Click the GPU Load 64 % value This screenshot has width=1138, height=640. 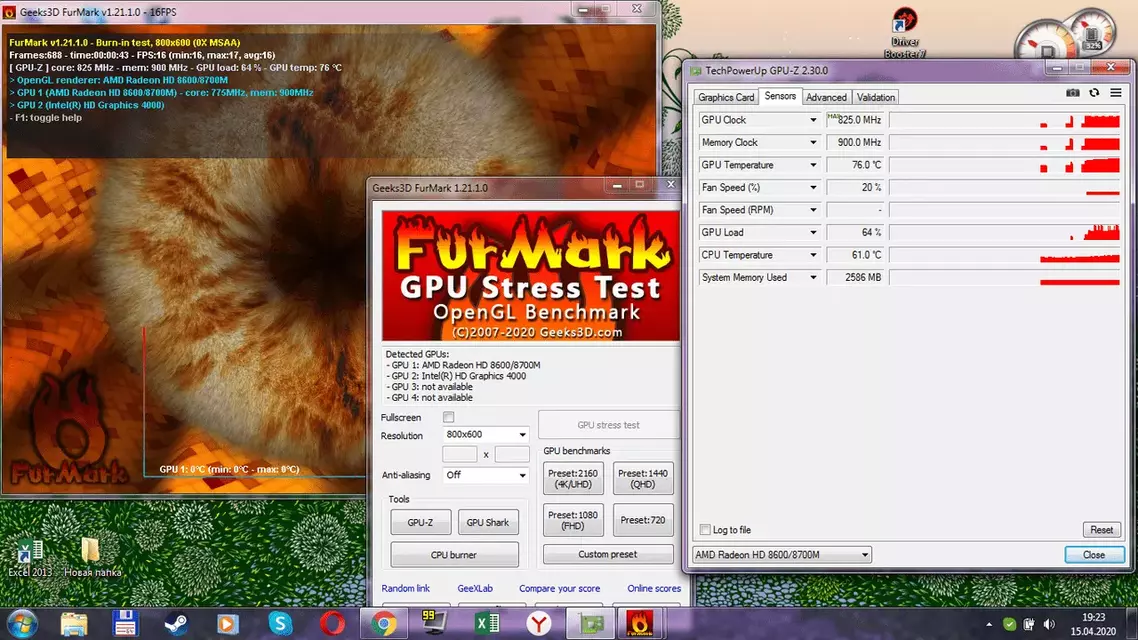click(x=855, y=232)
